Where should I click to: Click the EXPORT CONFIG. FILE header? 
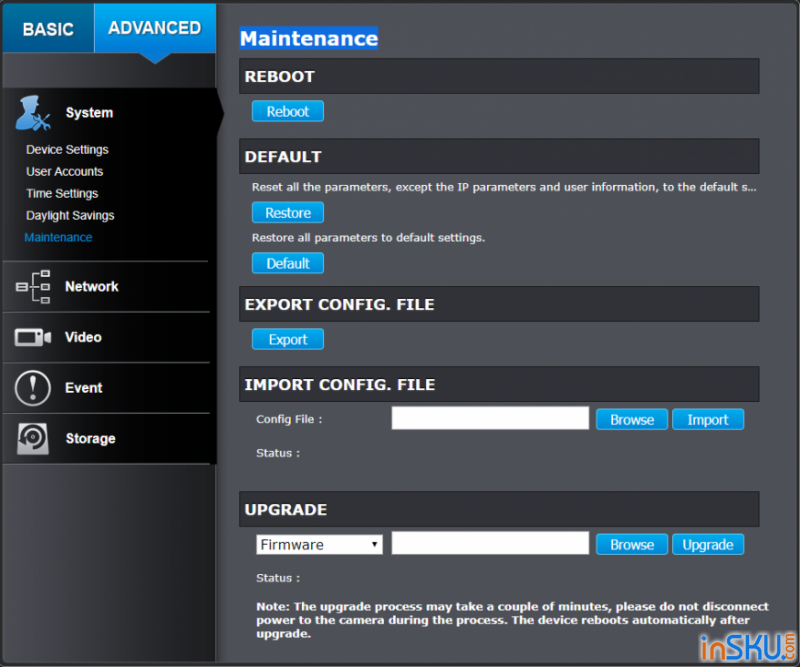coord(499,304)
